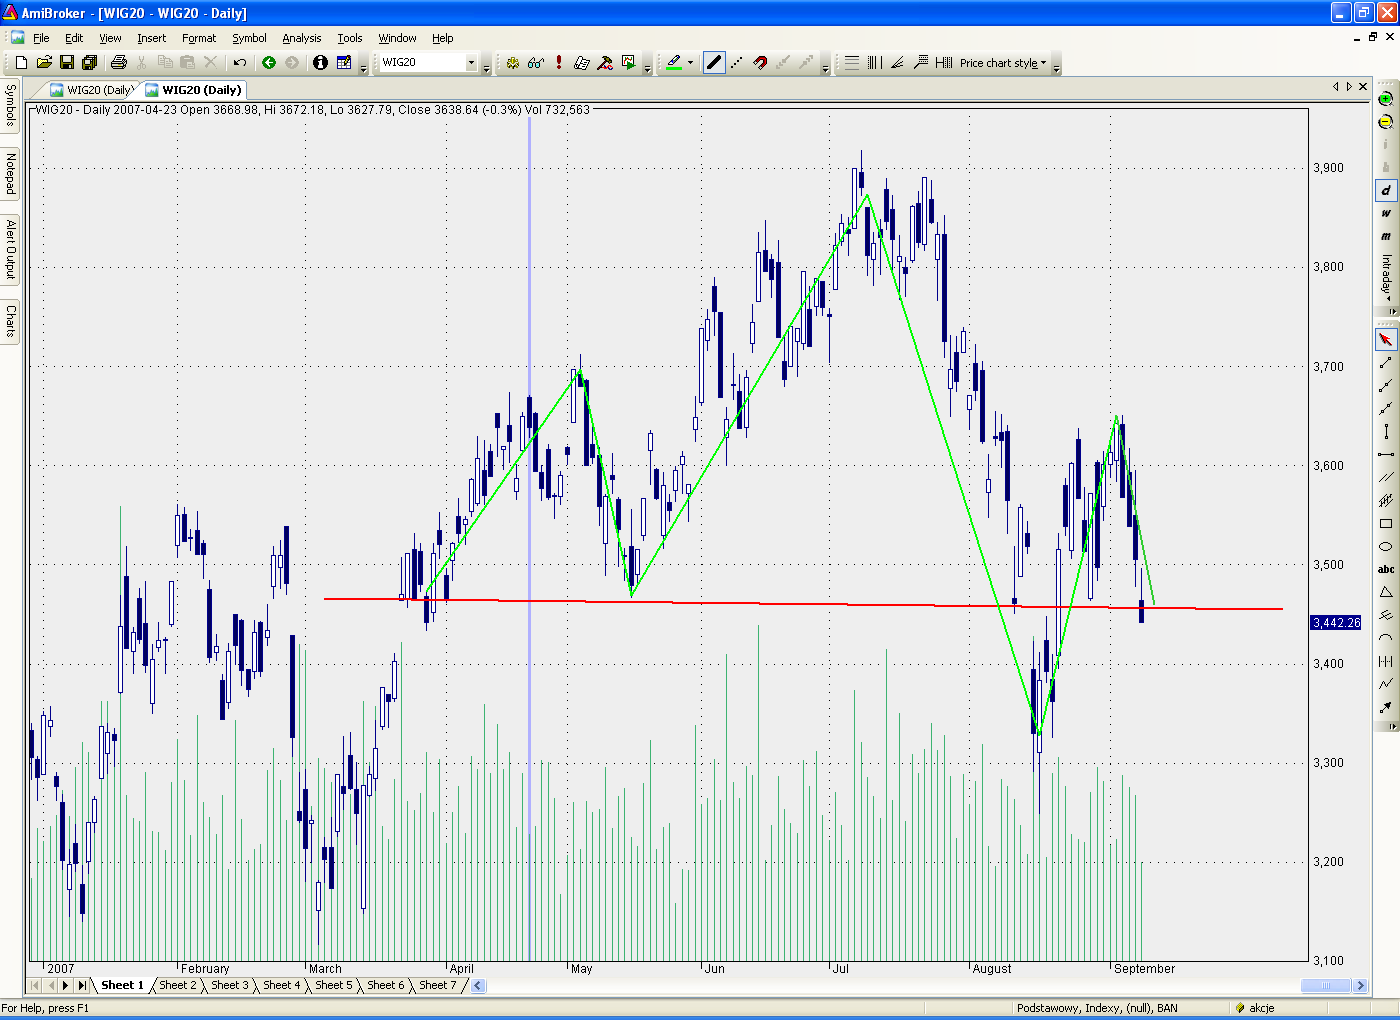Undo the last action

(240, 63)
